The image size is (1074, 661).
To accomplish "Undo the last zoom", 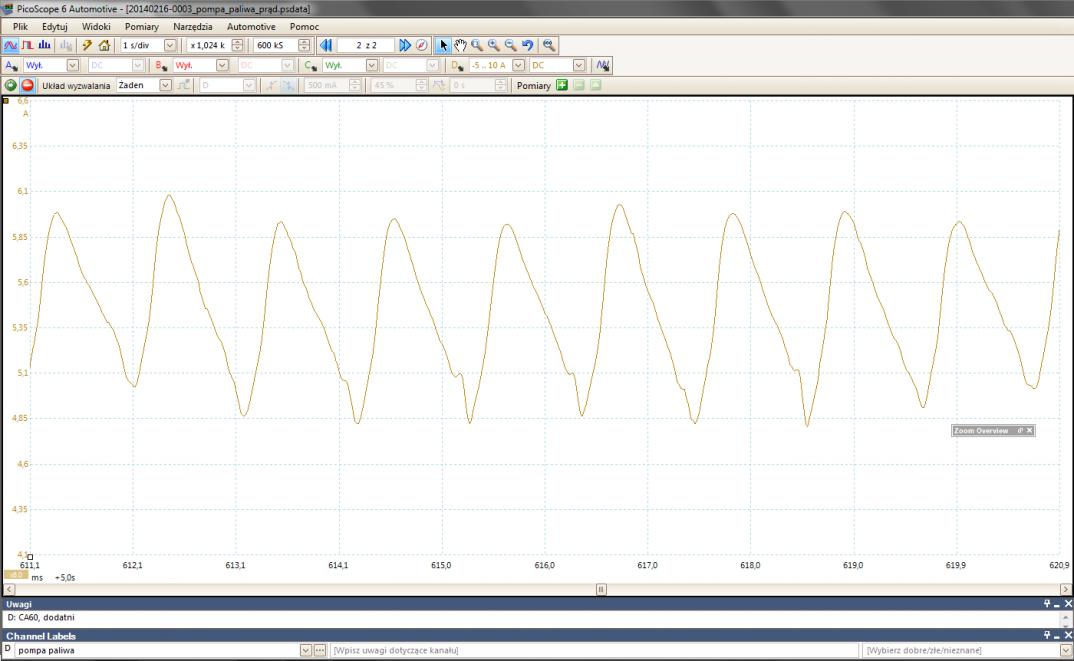I will pos(527,45).
